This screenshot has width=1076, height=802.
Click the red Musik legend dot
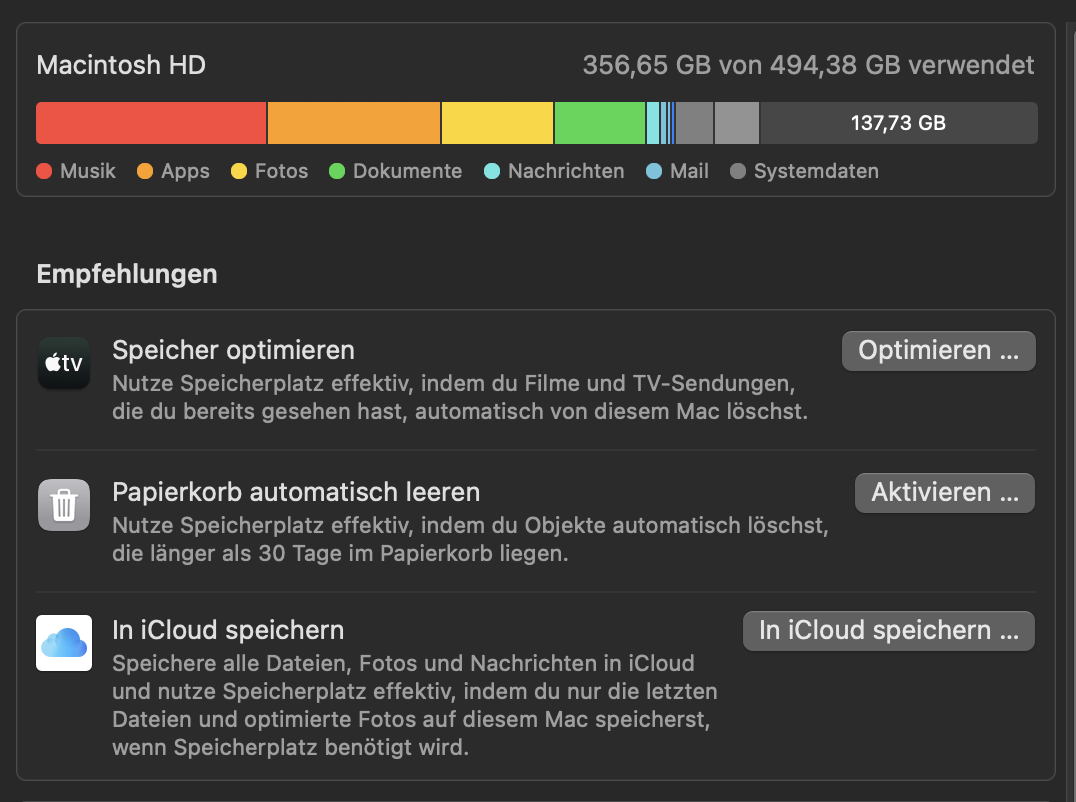[44, 171]
